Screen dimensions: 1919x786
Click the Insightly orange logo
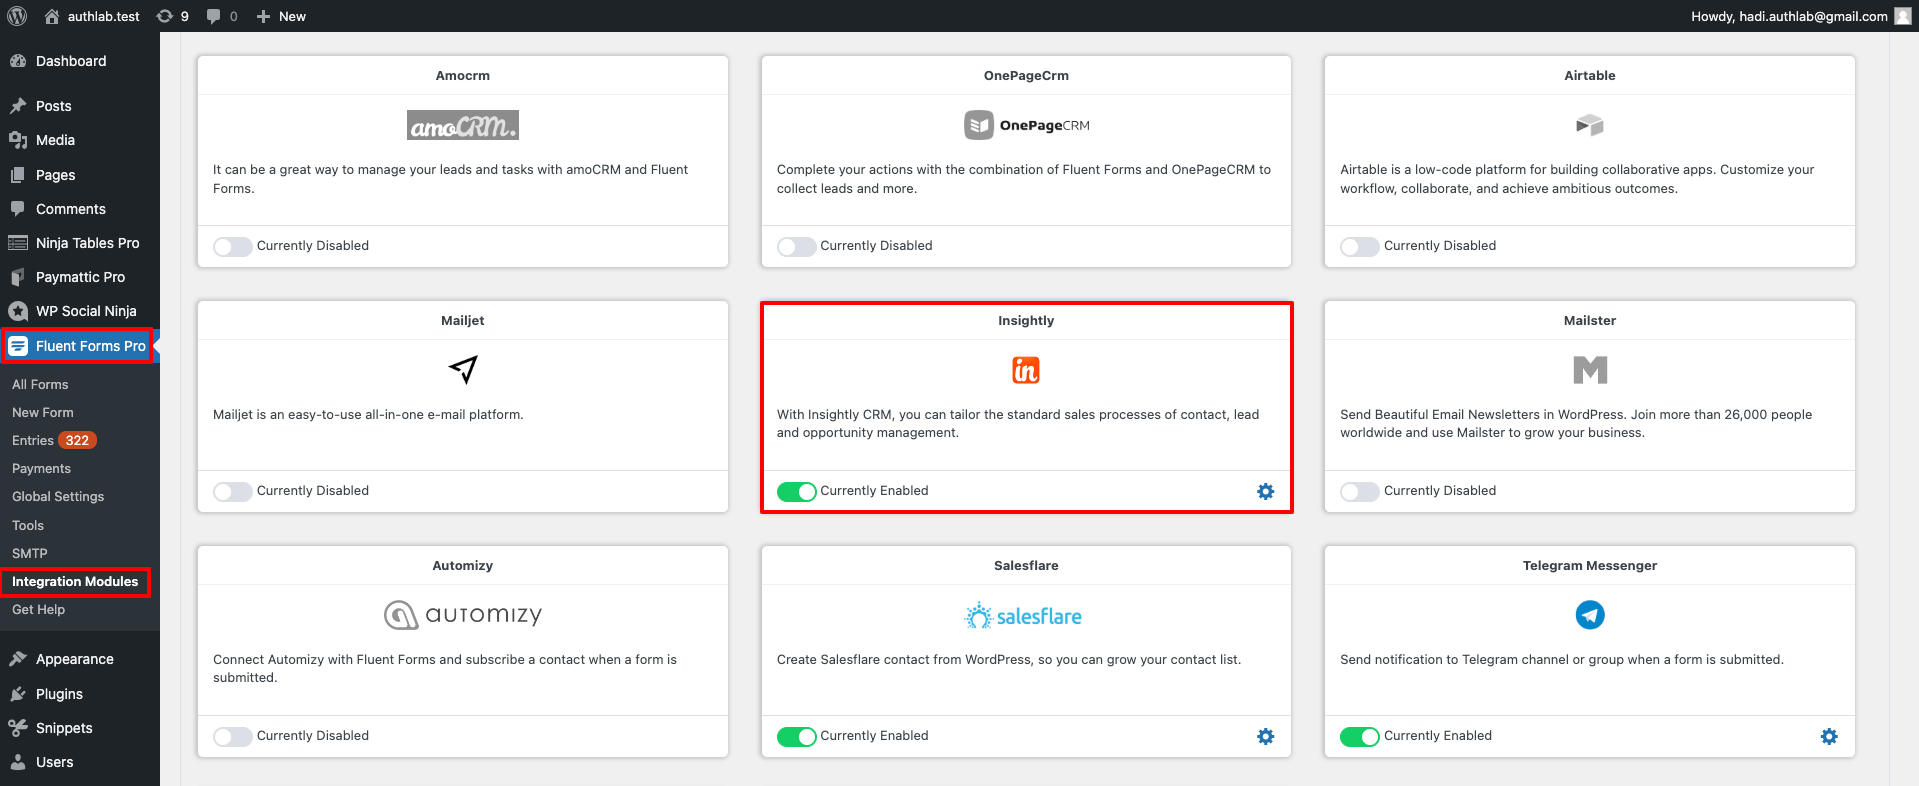pos(1025,370)
